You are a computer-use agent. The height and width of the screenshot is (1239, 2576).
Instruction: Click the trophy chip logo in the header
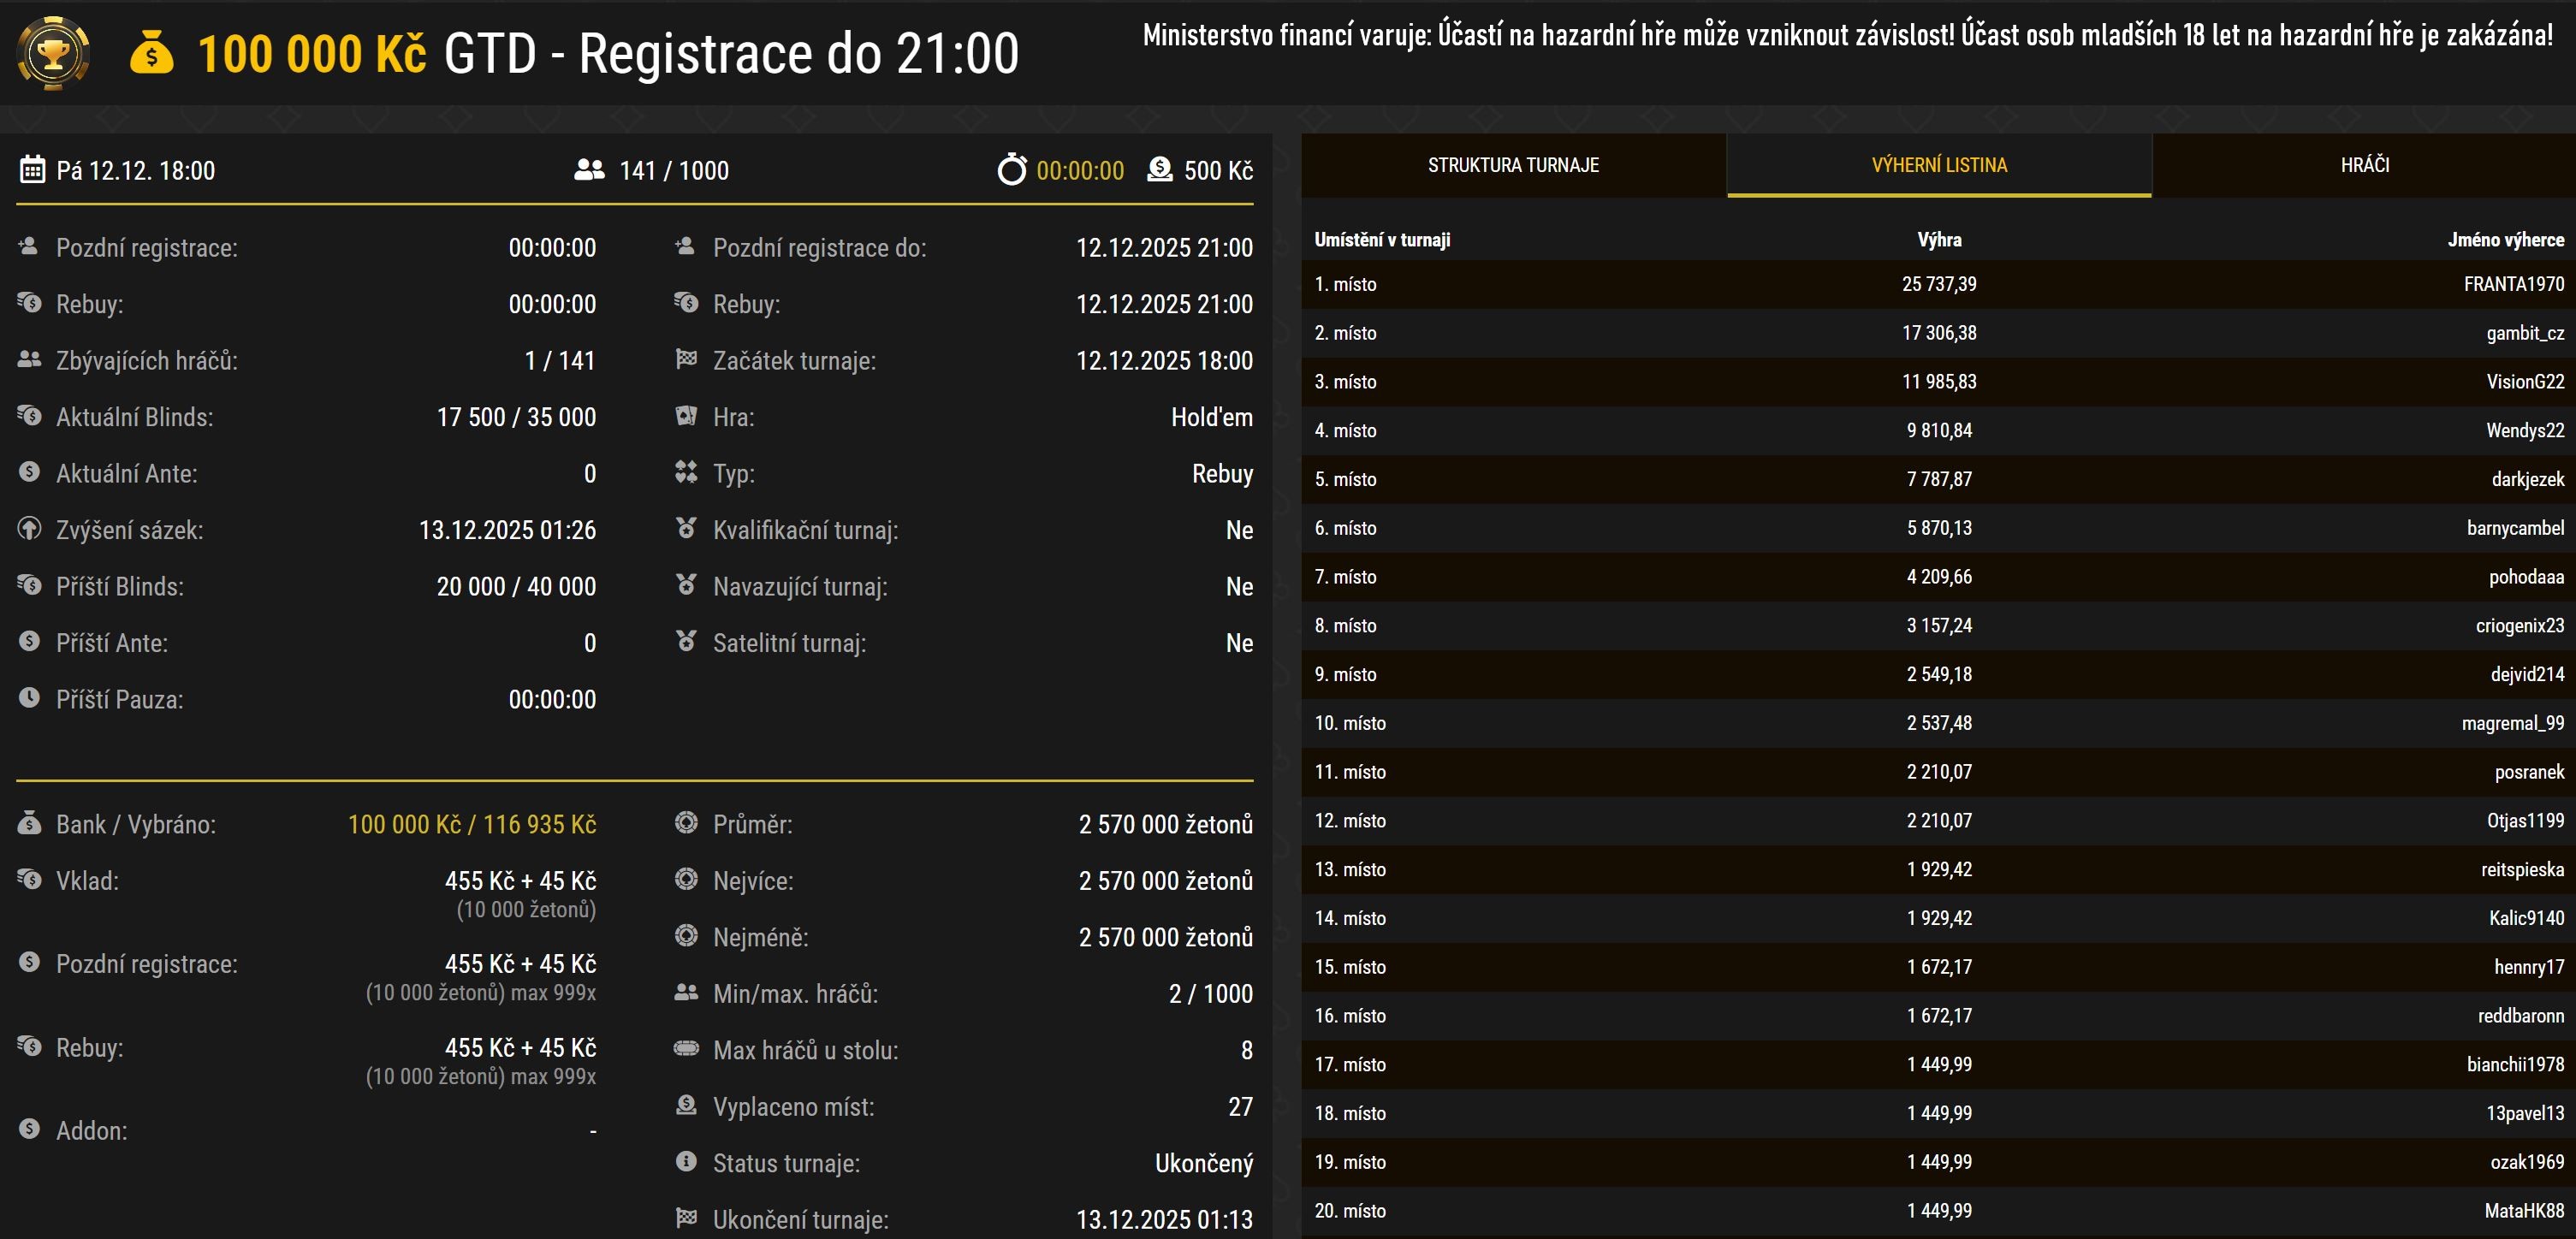53,53
